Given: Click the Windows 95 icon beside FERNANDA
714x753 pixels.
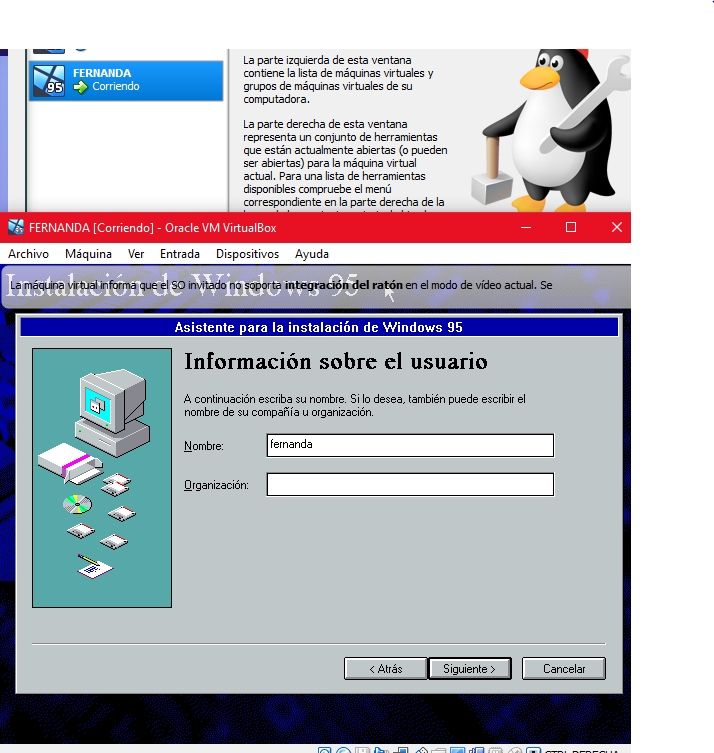Looking at the screenshot, I should (48, 80).
